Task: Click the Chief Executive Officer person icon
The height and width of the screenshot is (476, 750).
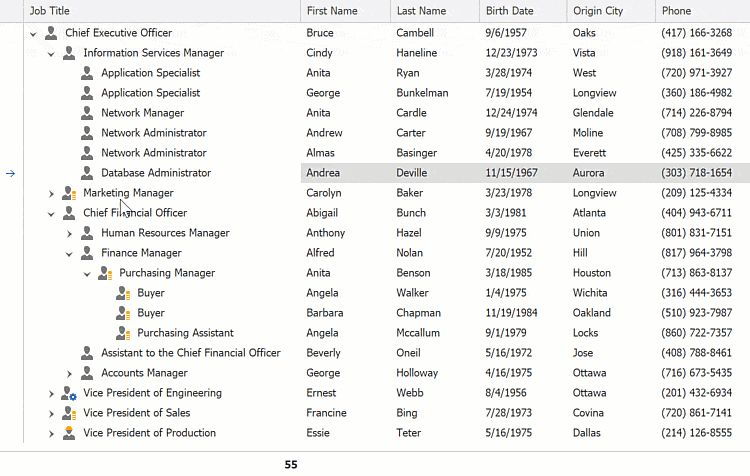Action: click(x=51, y=33)
